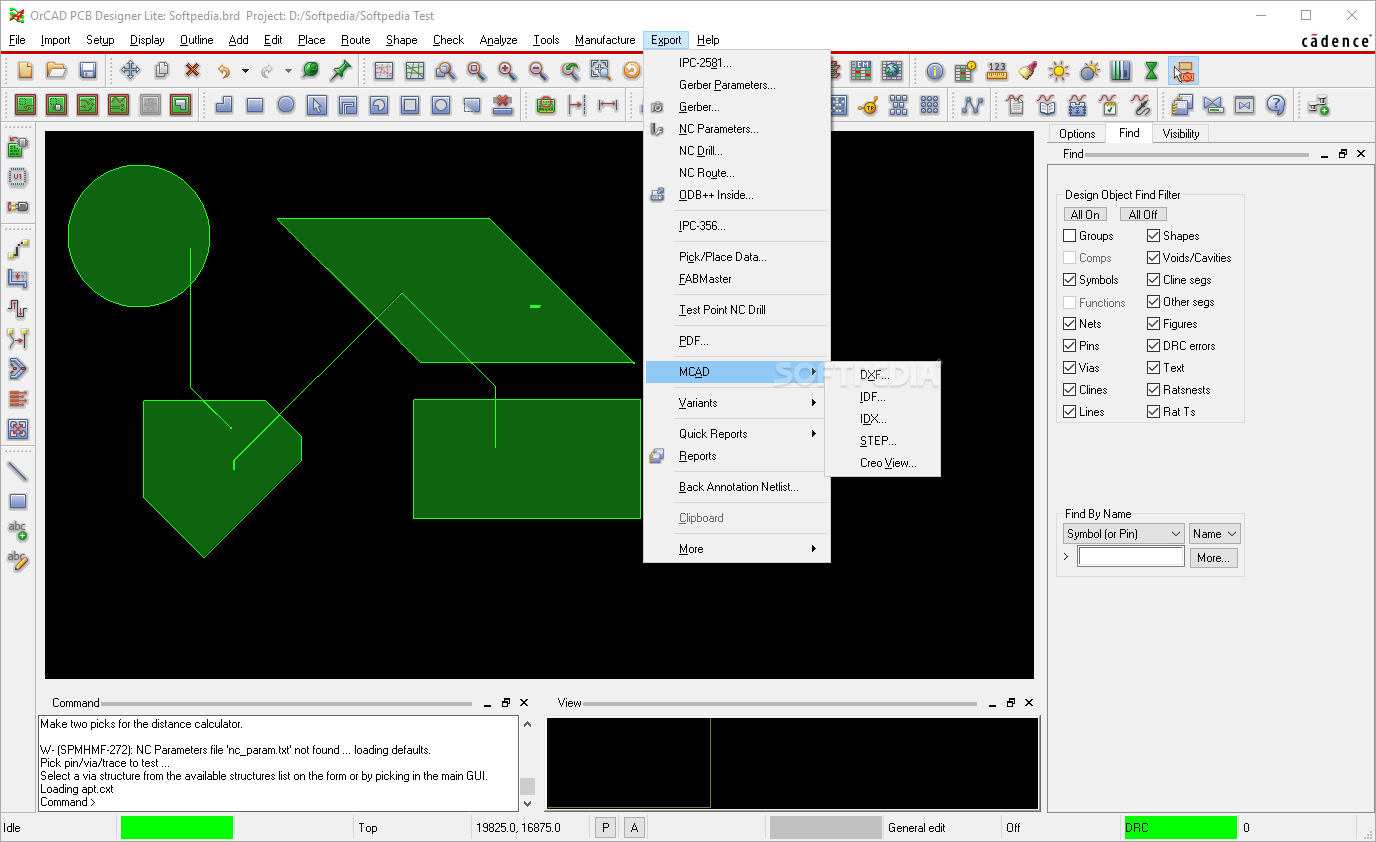Click the green hourglass icon
Viewport: 1376px width, 842px height.
click(x=1151, y=71)
